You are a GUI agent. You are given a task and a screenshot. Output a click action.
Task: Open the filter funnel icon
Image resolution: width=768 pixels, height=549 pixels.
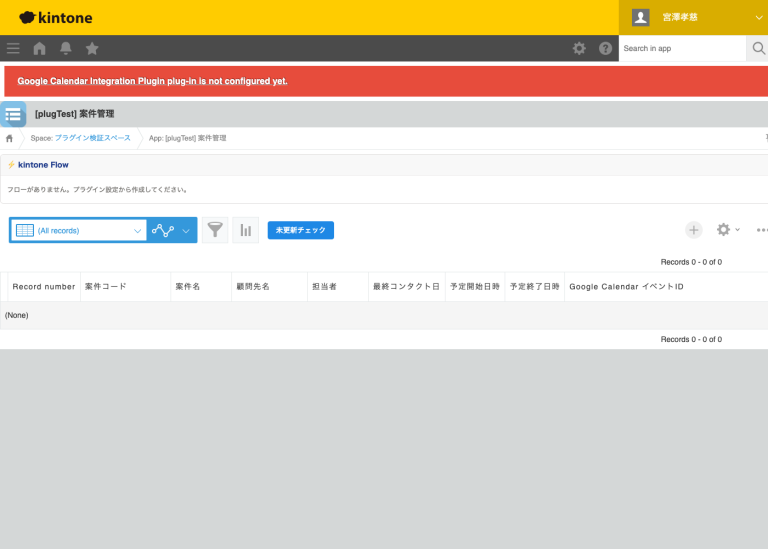tap(215, 230)
